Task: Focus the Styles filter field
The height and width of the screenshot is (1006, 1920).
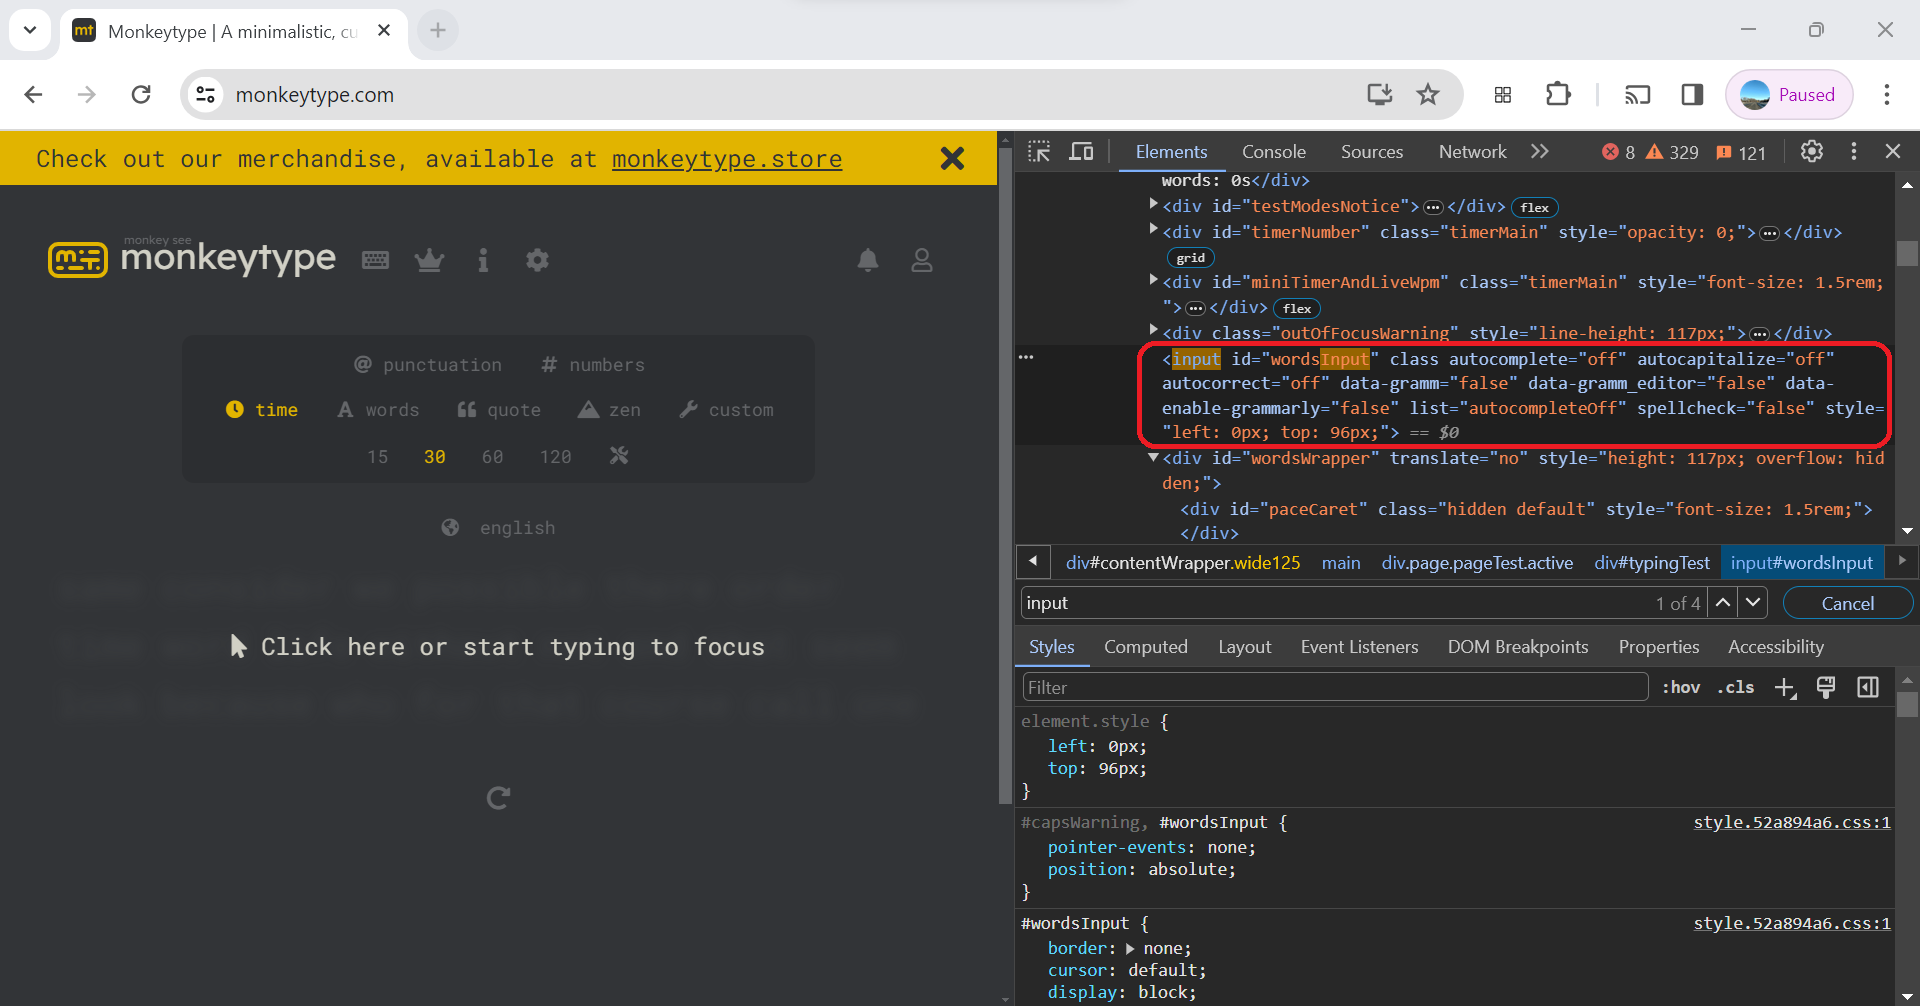Action: 1335,687
